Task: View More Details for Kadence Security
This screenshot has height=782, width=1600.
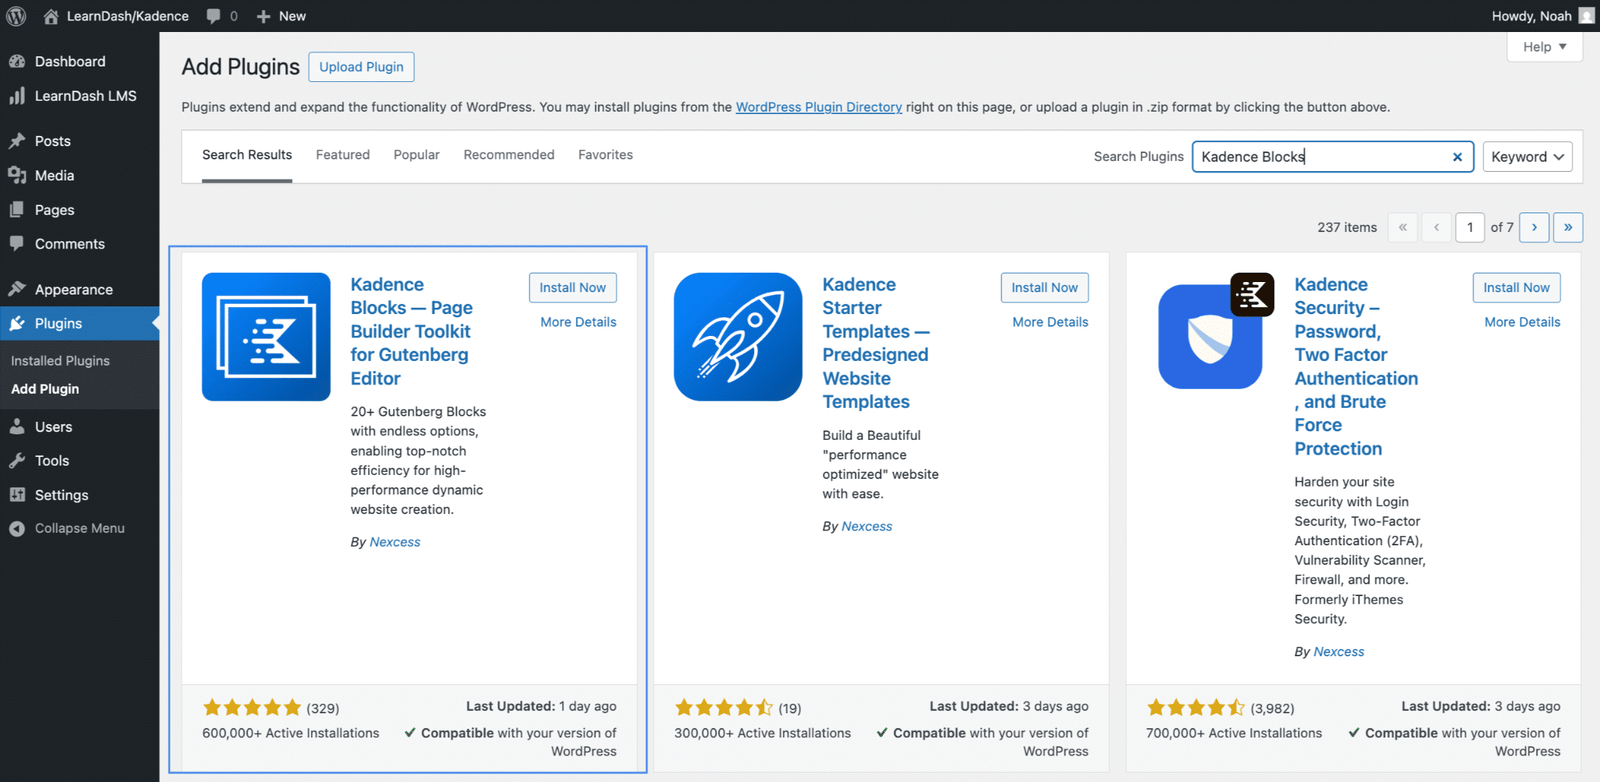Action: click(1522, 322)
